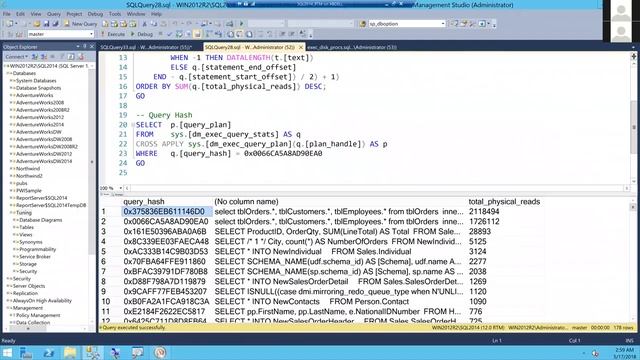Click the Save (floppy disk) toolbar icon
The height and width of the screenshot is (360, 640).
46,24
